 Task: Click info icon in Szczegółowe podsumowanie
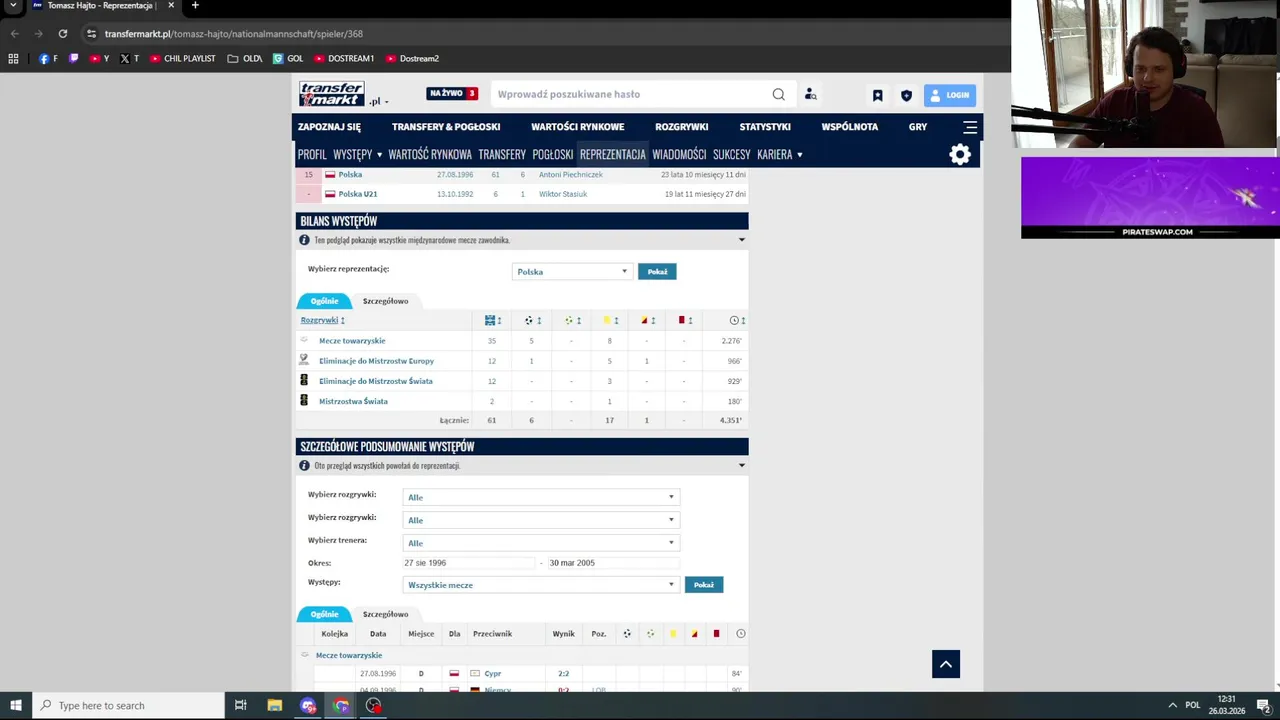pos(304,465)
